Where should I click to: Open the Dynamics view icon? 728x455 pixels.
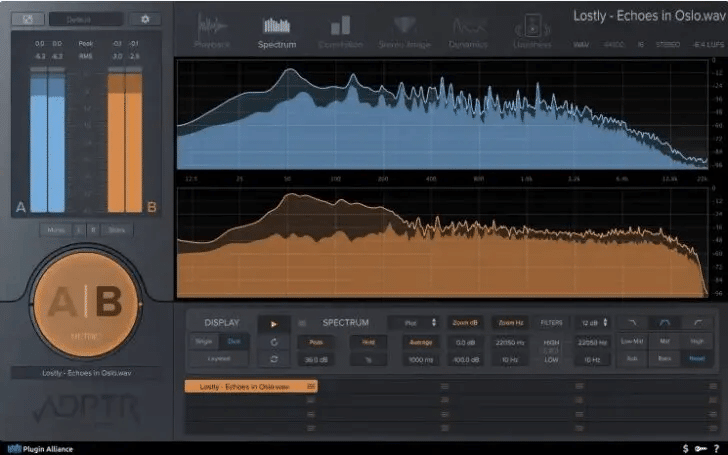[x=468, y=31]
